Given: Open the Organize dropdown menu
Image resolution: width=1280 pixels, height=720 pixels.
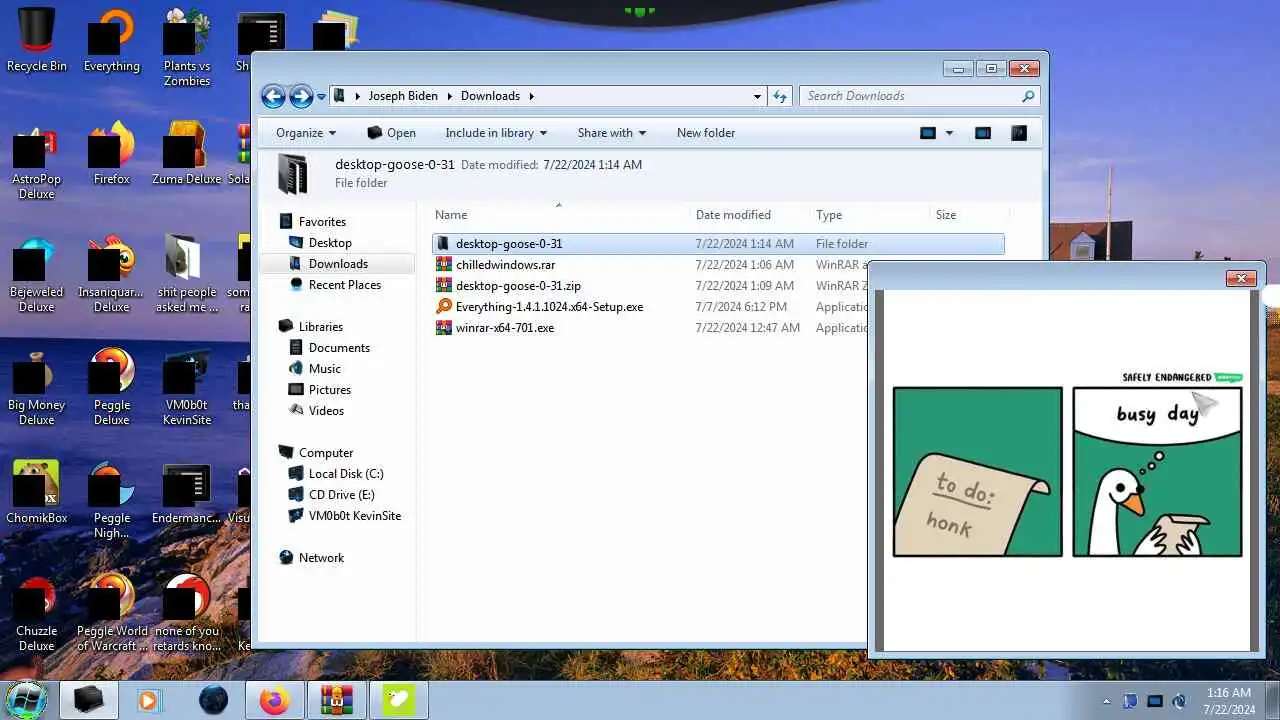Looking at the screenshot, I should [306, 133].
